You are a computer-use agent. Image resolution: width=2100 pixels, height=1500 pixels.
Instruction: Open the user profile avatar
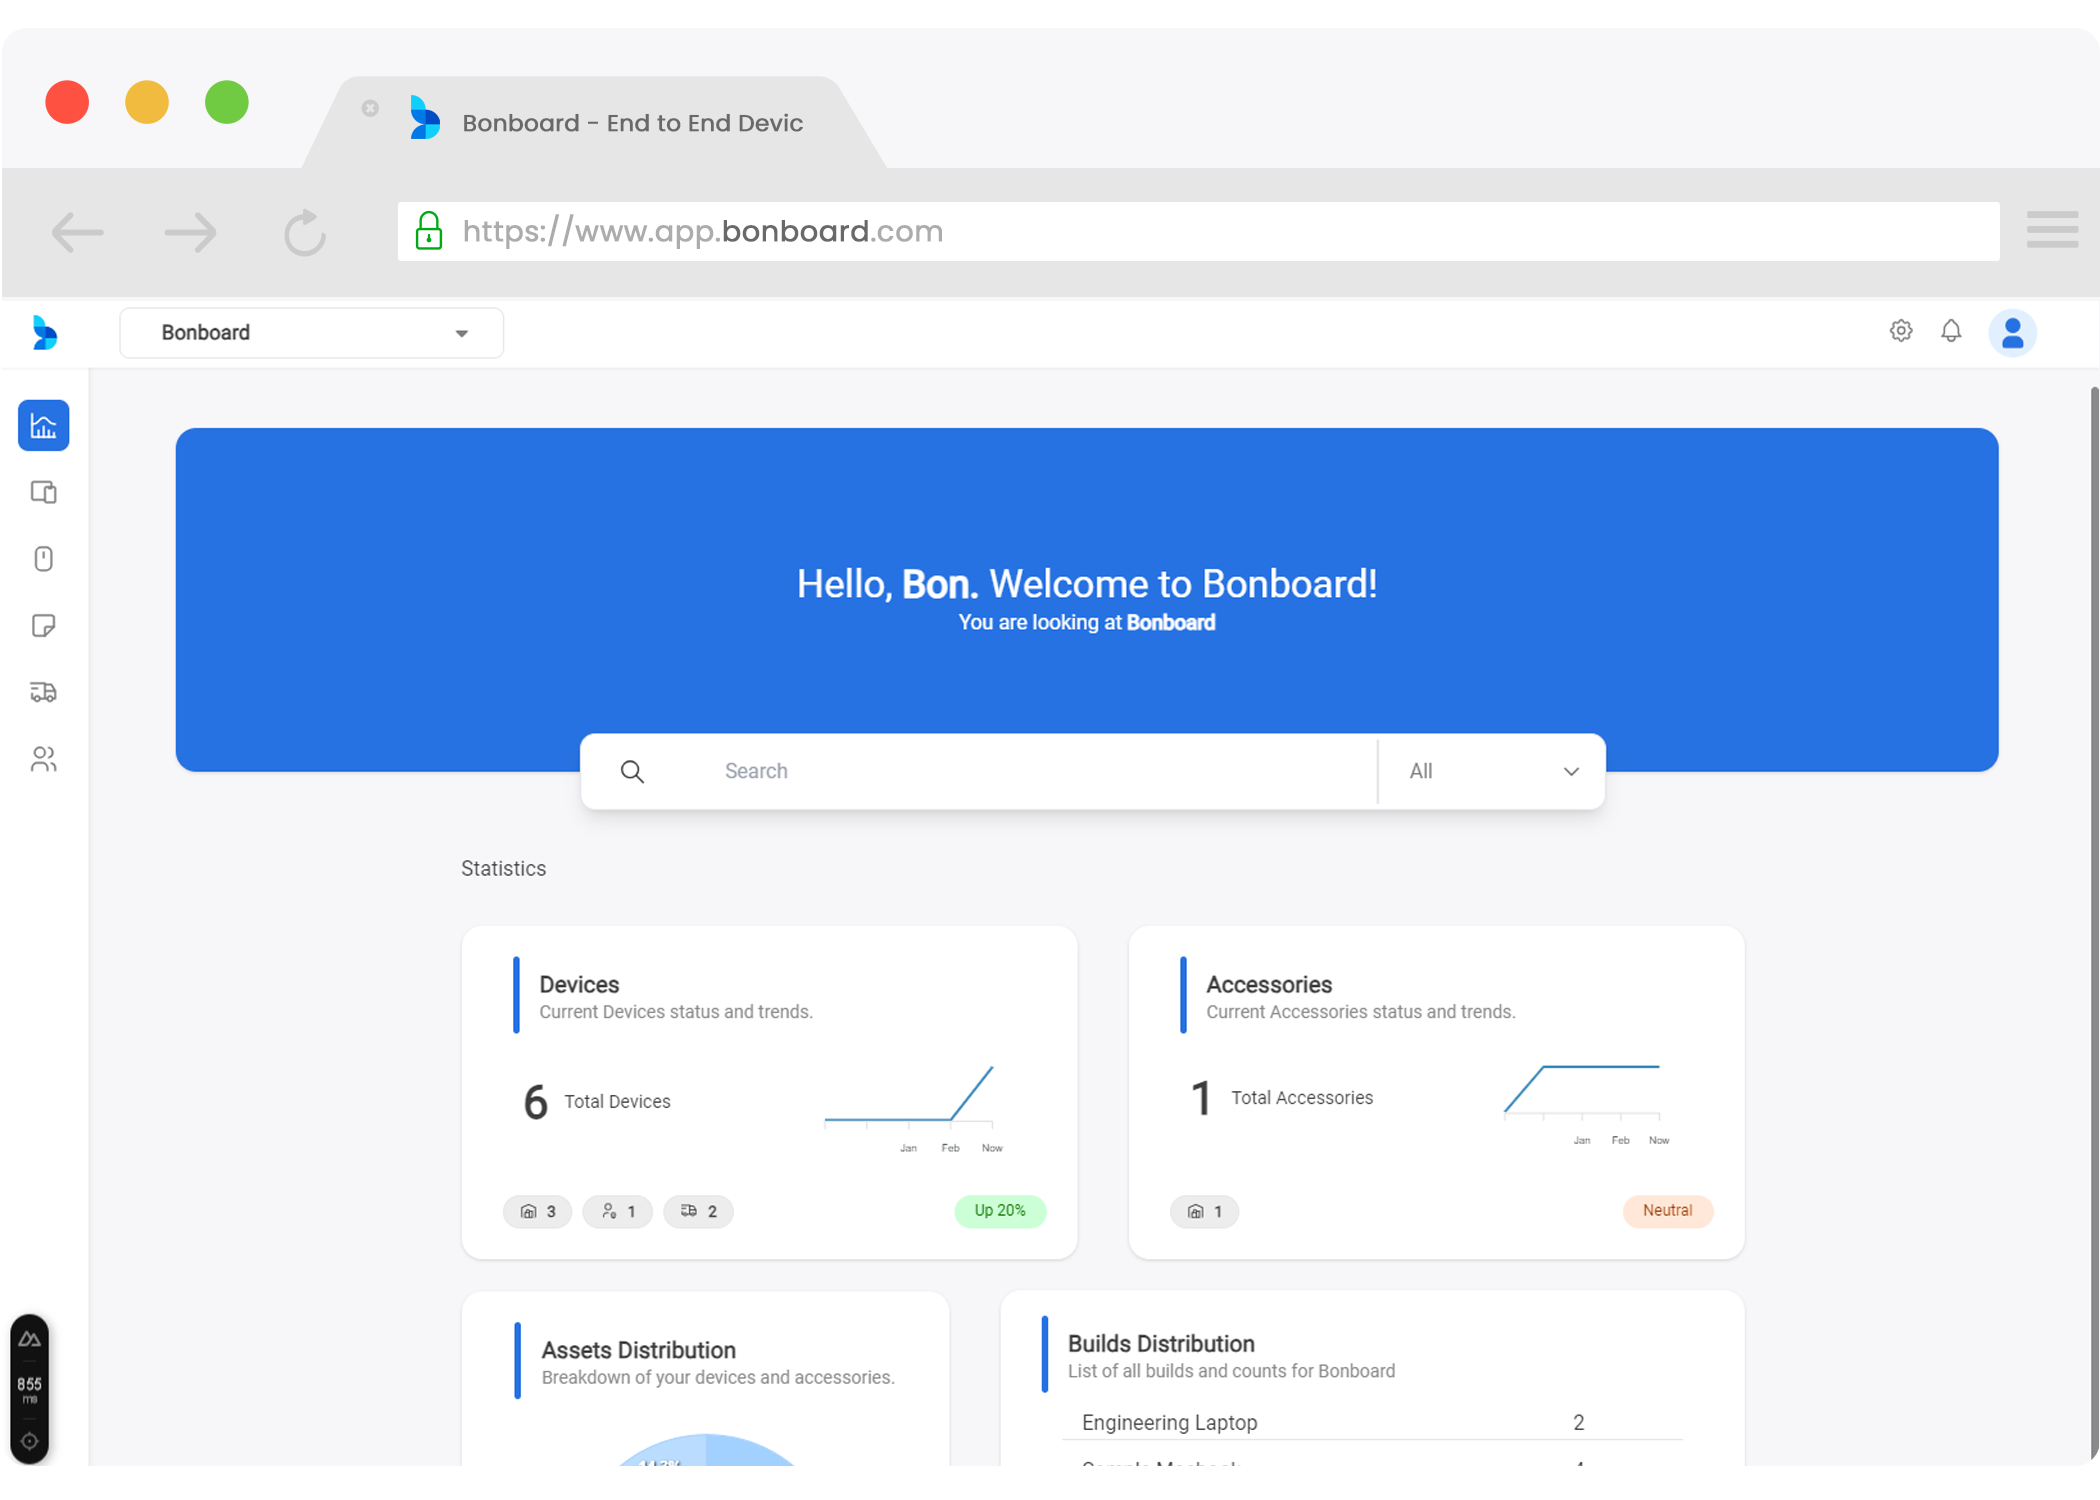2012,332
